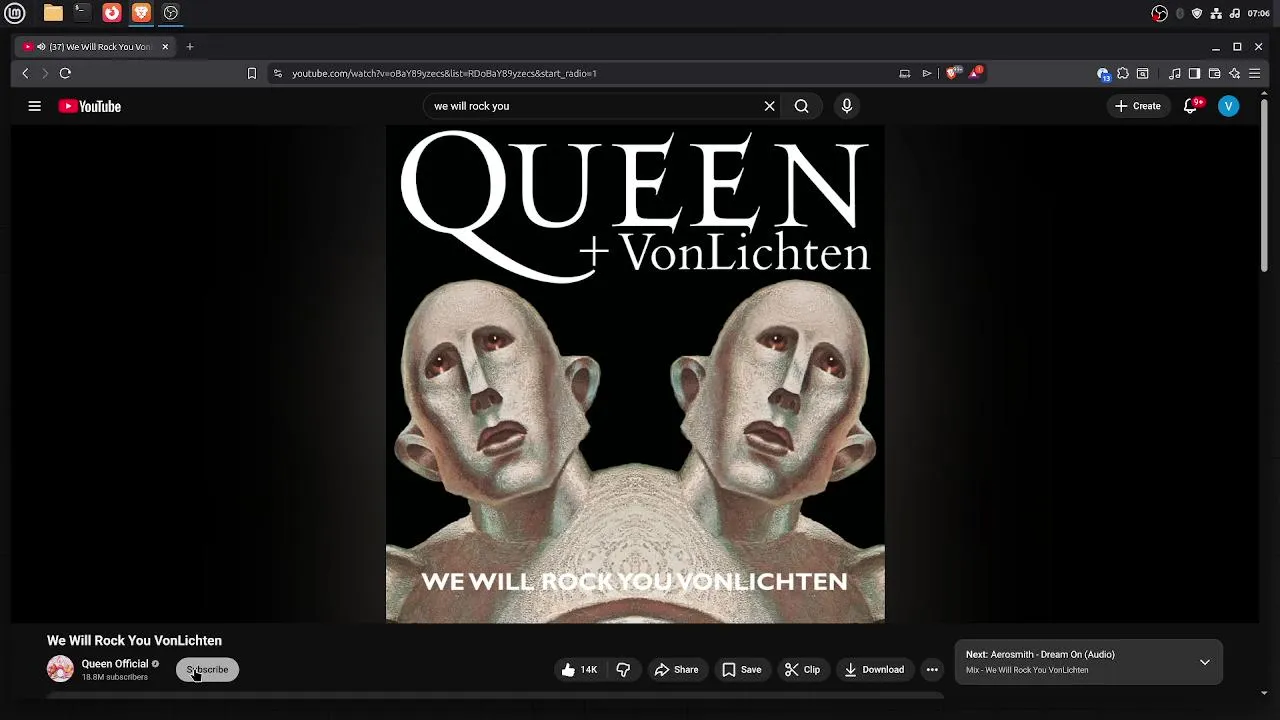This screenshot has width=1280, height=720.
Task: Launch Terminal from panel
Action: coord(82,13)
